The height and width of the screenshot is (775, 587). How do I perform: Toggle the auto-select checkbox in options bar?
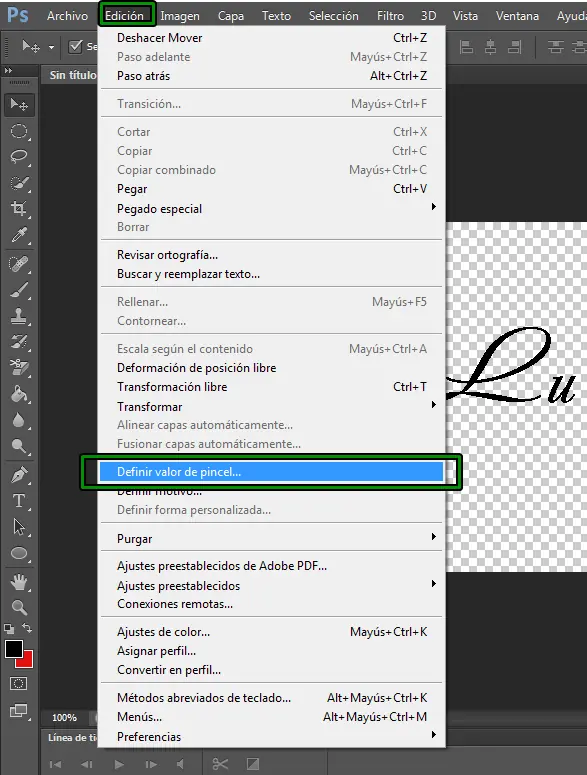click(x=76, y=46)
